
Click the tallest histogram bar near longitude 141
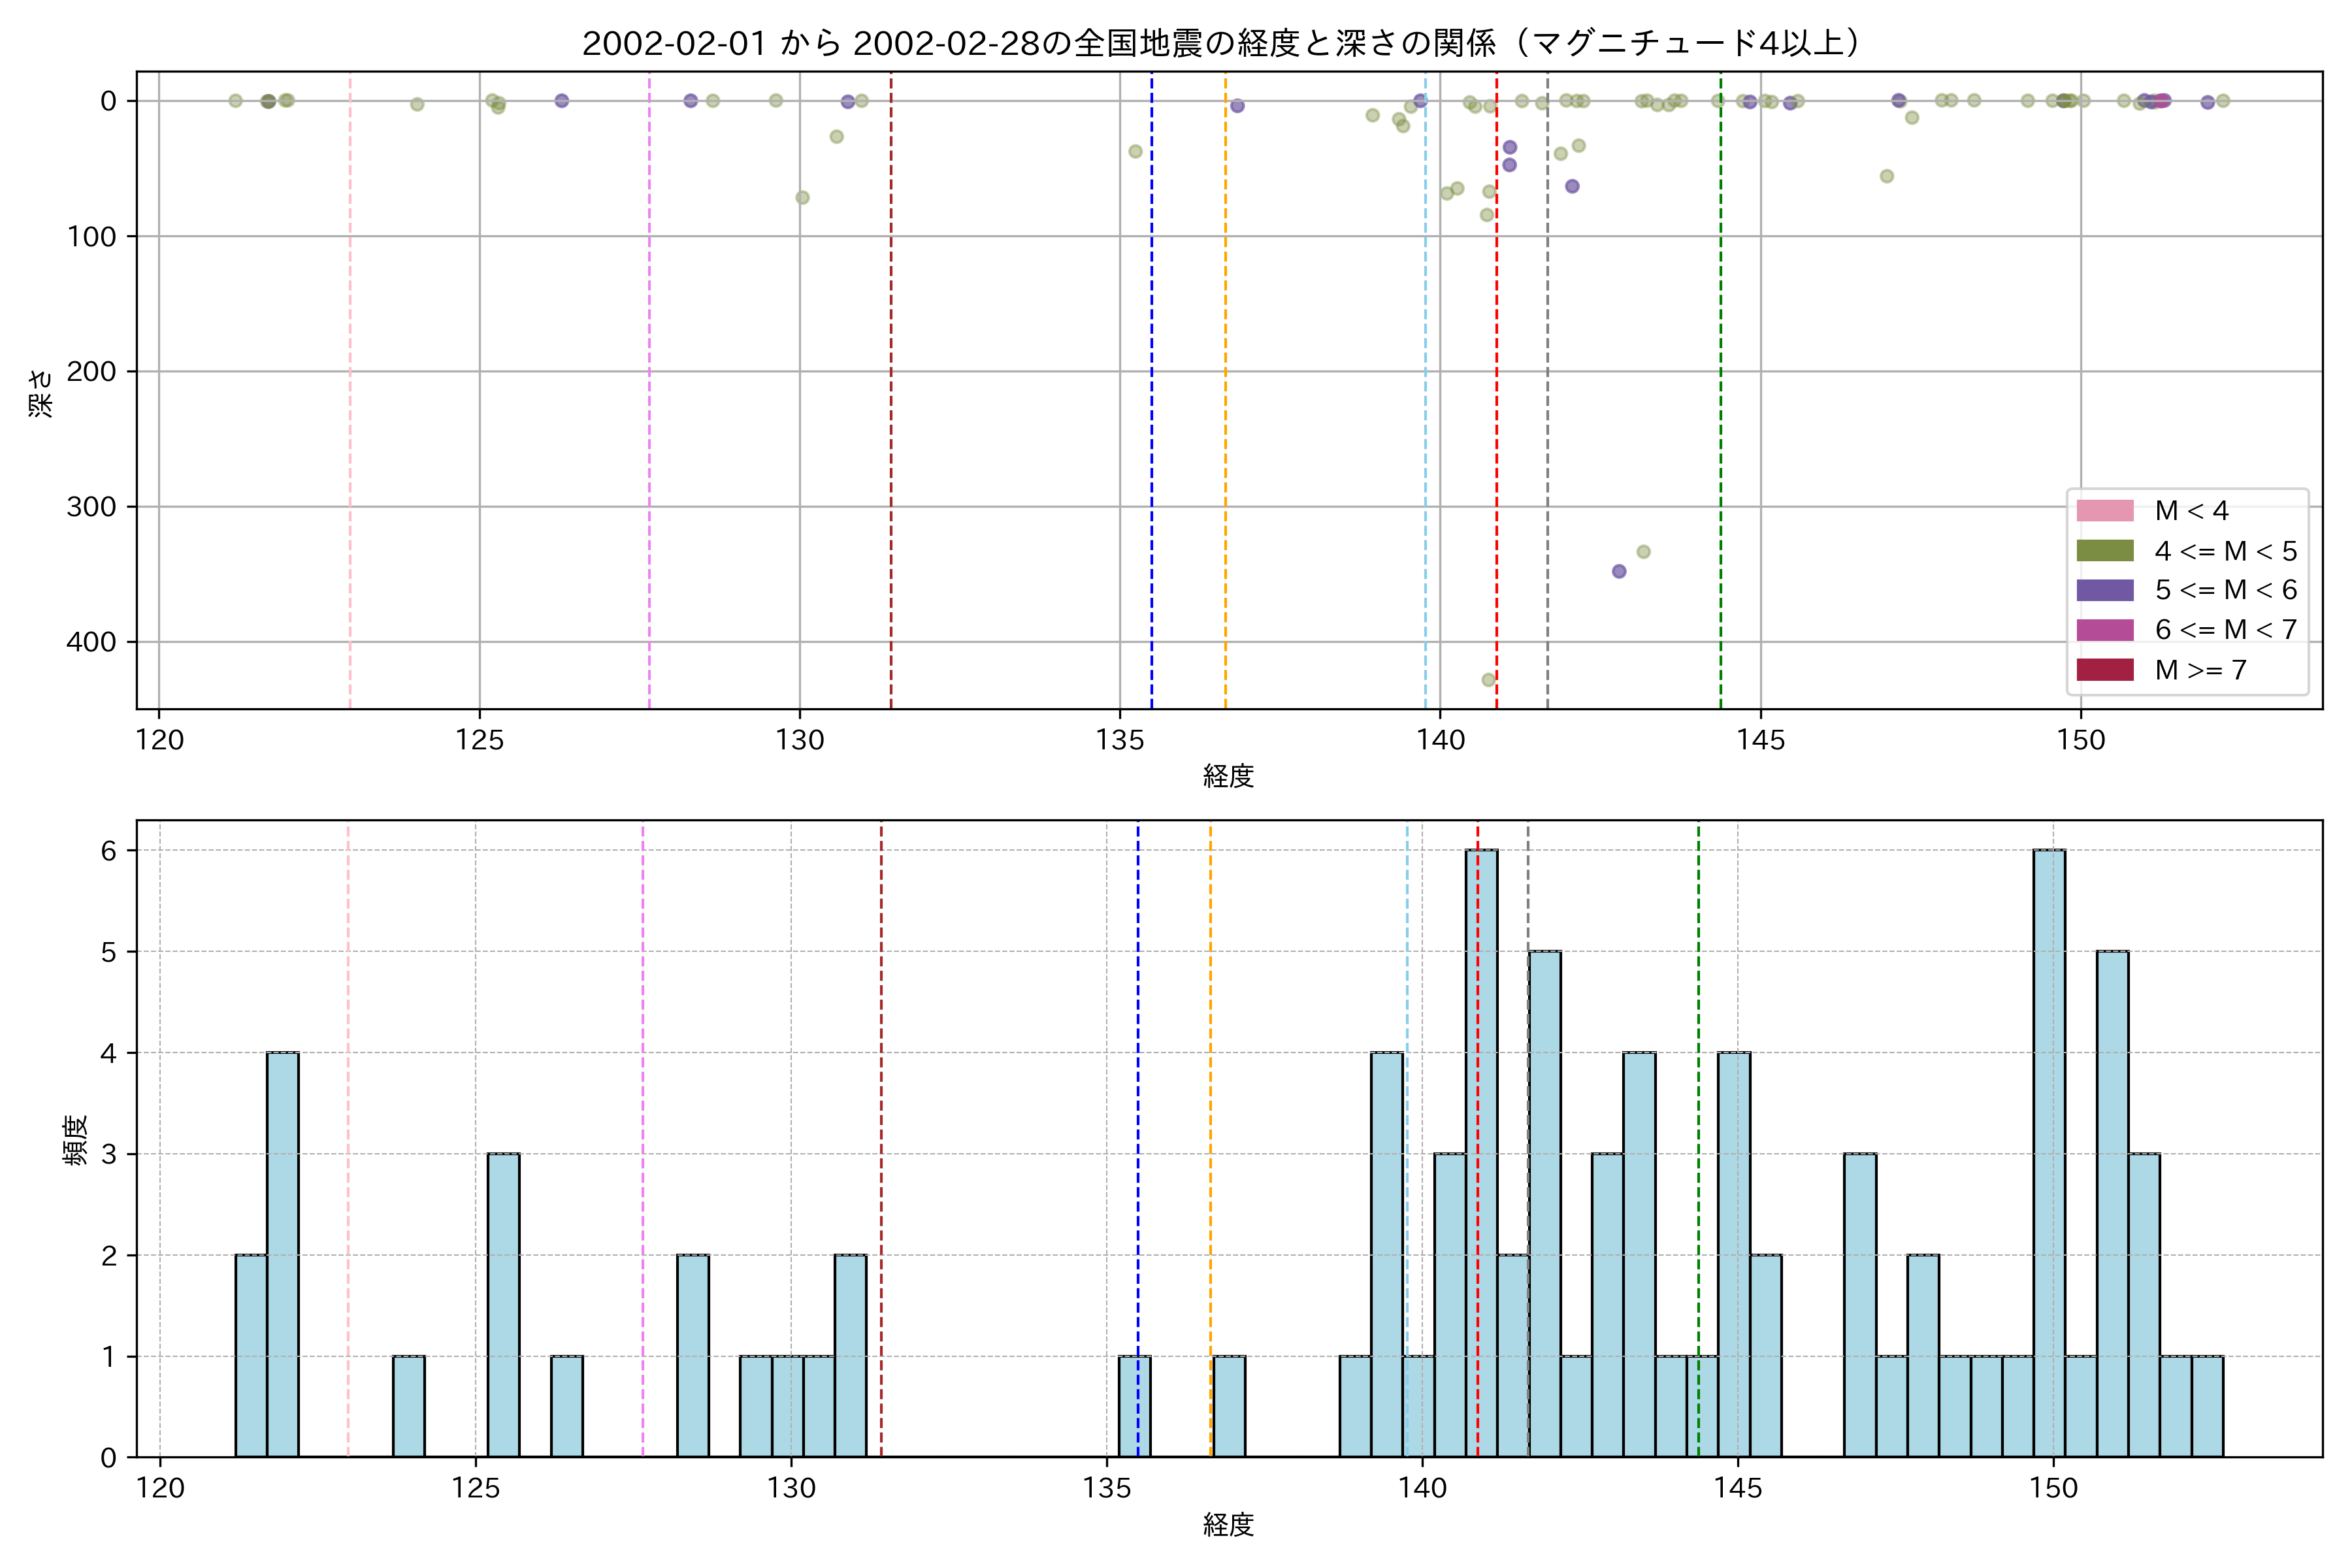pos(1488,1150)
